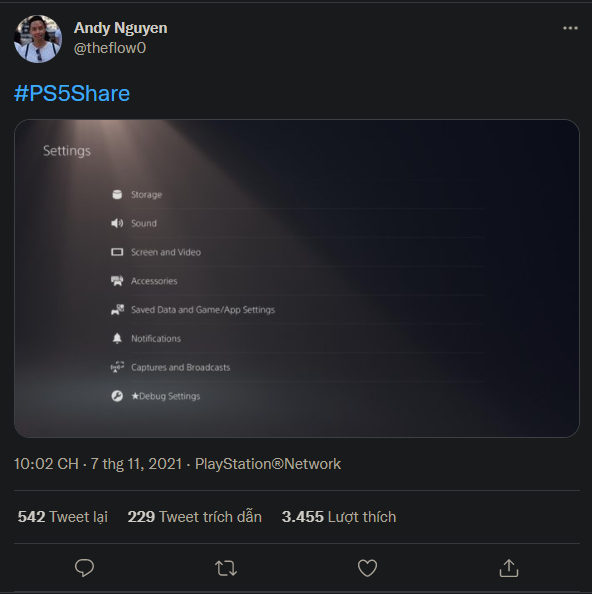Open the @theflow0 handle link
The width and height of the screenshot is (592, 594).
(110, 48)
